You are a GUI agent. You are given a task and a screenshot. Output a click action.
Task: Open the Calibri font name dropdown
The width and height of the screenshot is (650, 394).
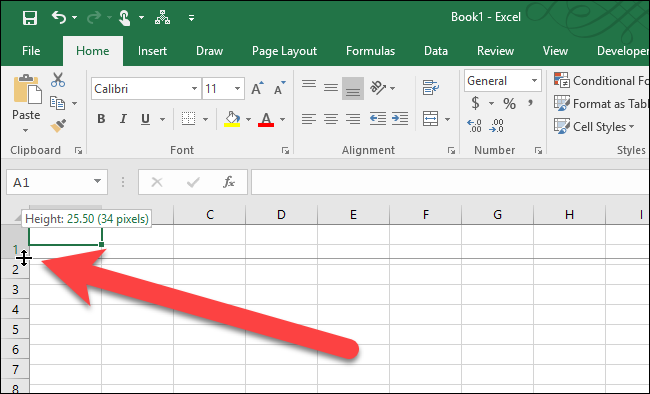tap(194, 88)
